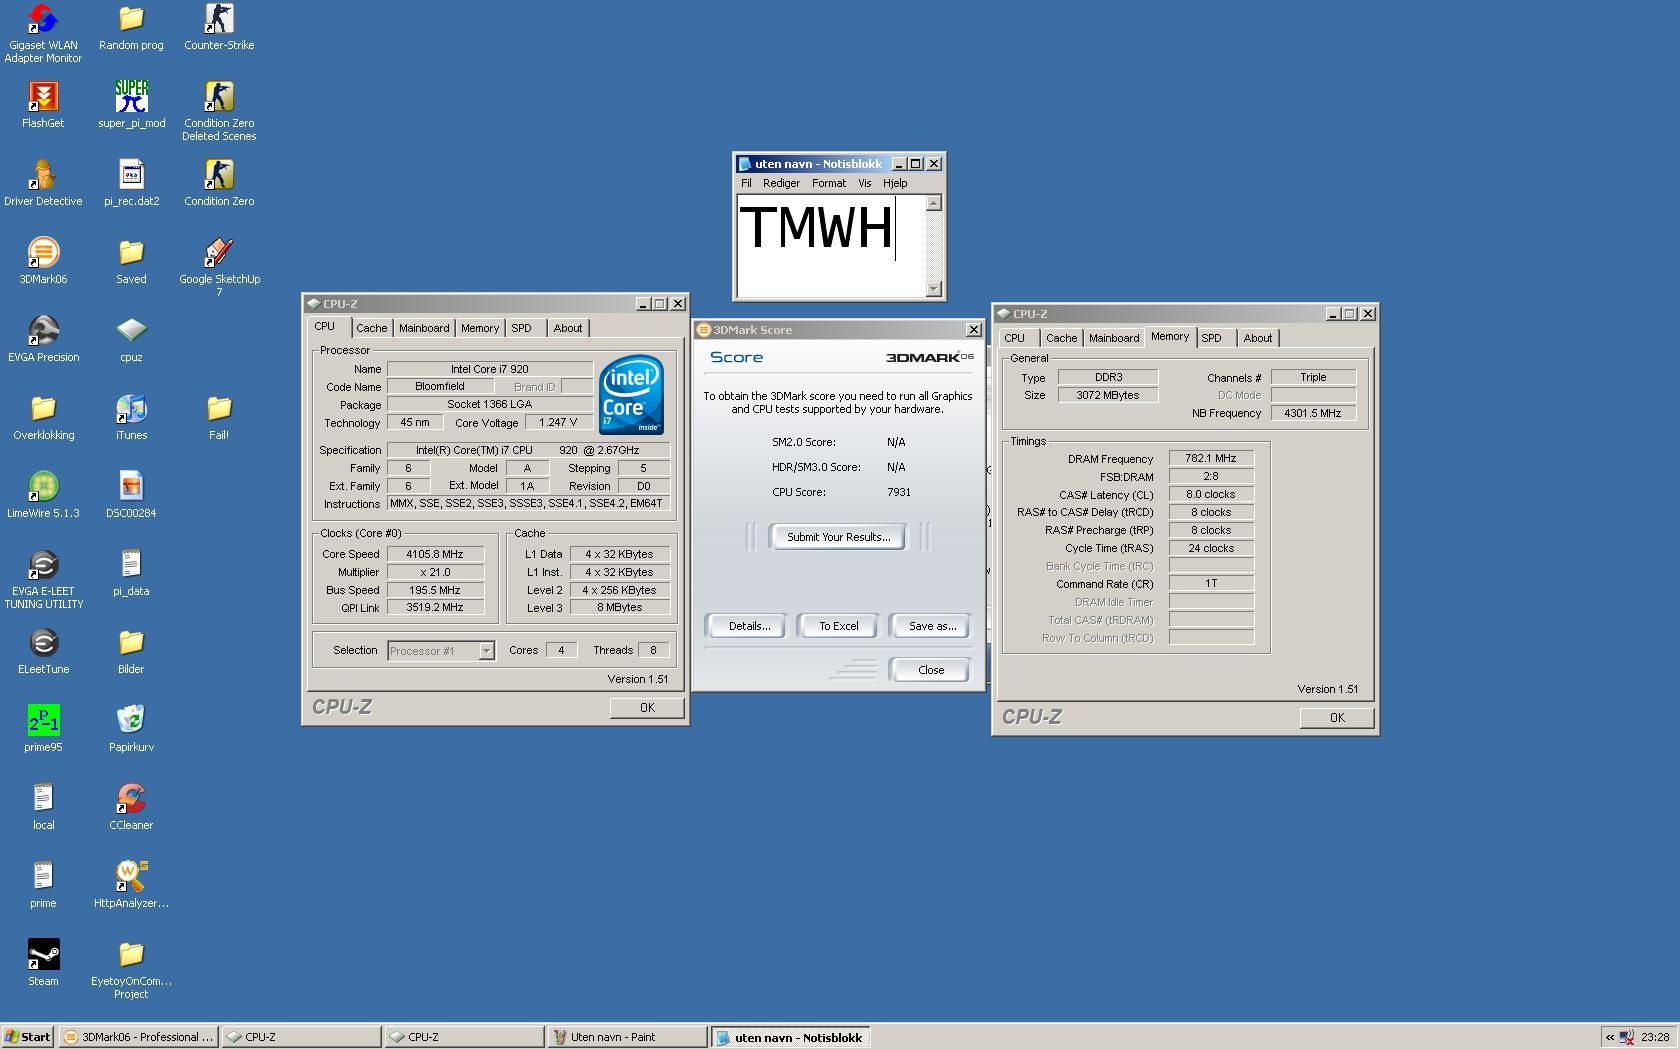Open Driver Detective desktop icon
1680x1050 pixels.
pyautogui.click(x=43, y=183)
